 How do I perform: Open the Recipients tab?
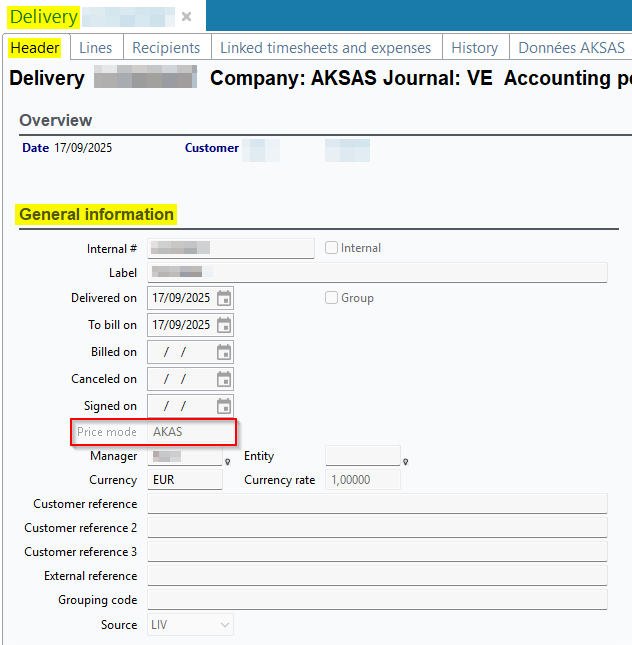pyautogui.click(x=166, y=48)
